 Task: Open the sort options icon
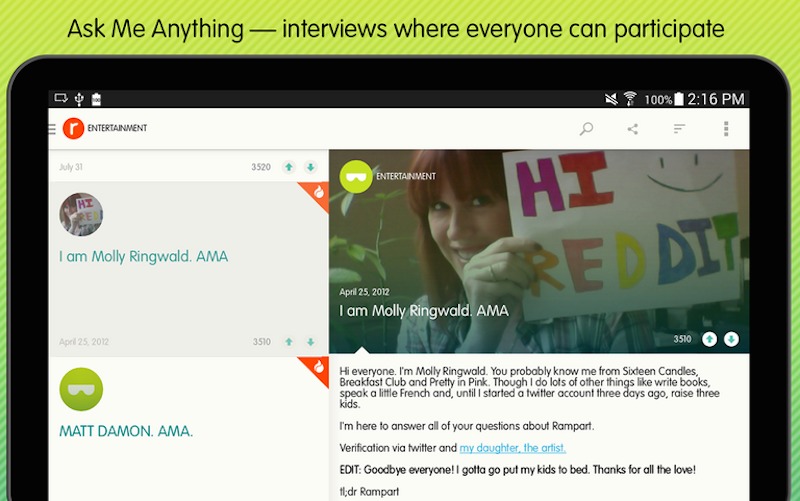[679, 129]
